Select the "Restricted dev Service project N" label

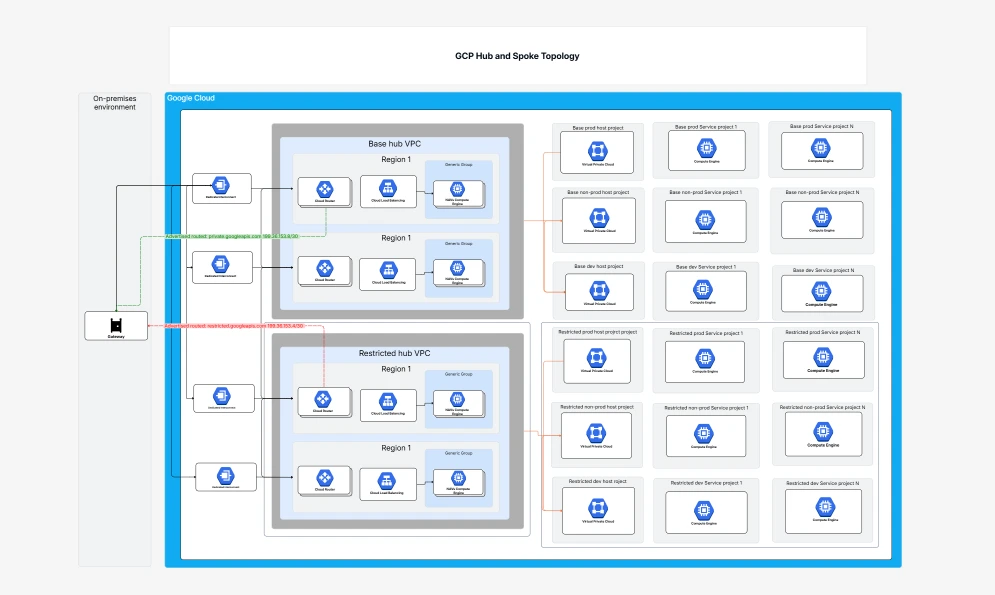pos(822,483)
